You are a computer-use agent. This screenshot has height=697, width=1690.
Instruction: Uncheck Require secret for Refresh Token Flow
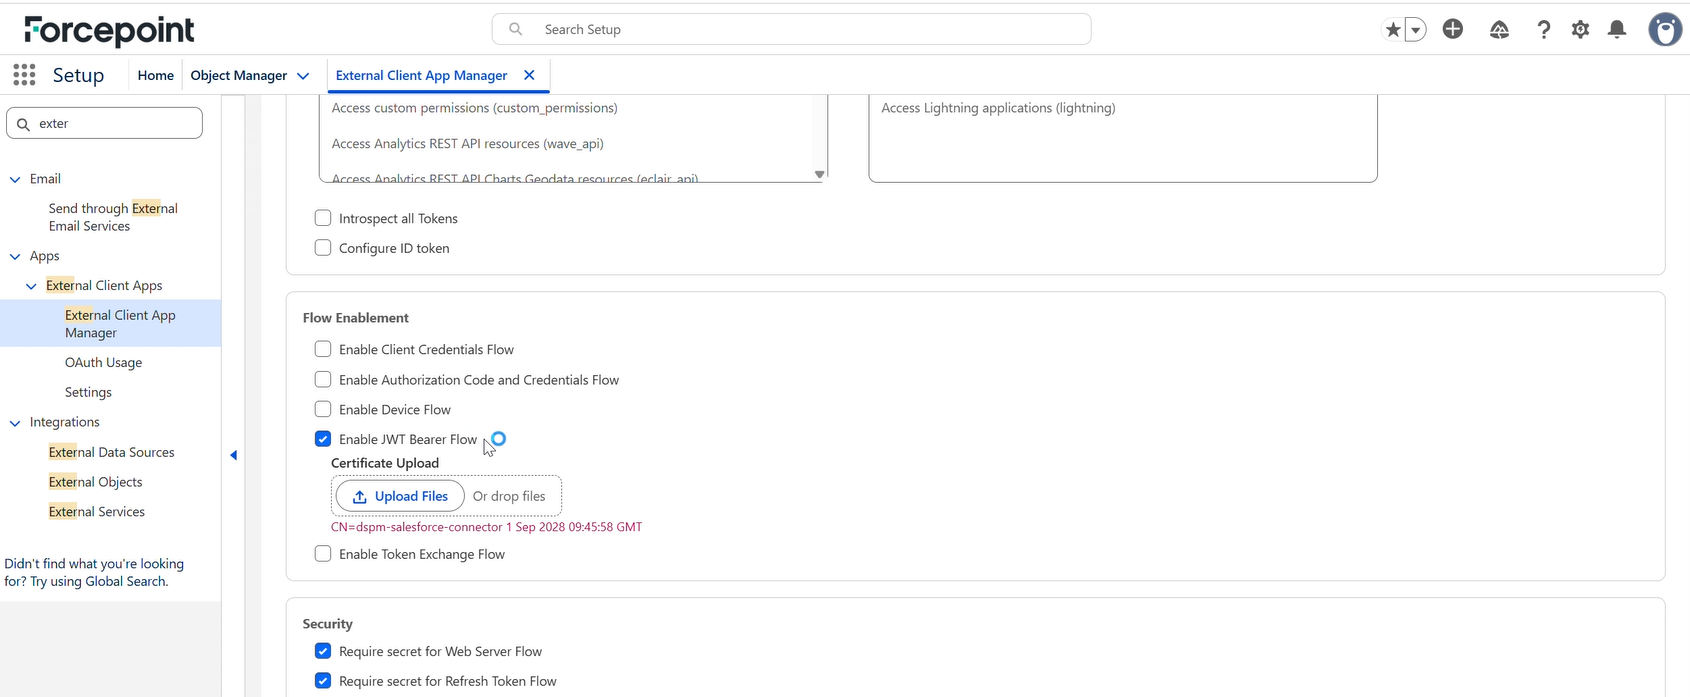click(x=323, y=681)
